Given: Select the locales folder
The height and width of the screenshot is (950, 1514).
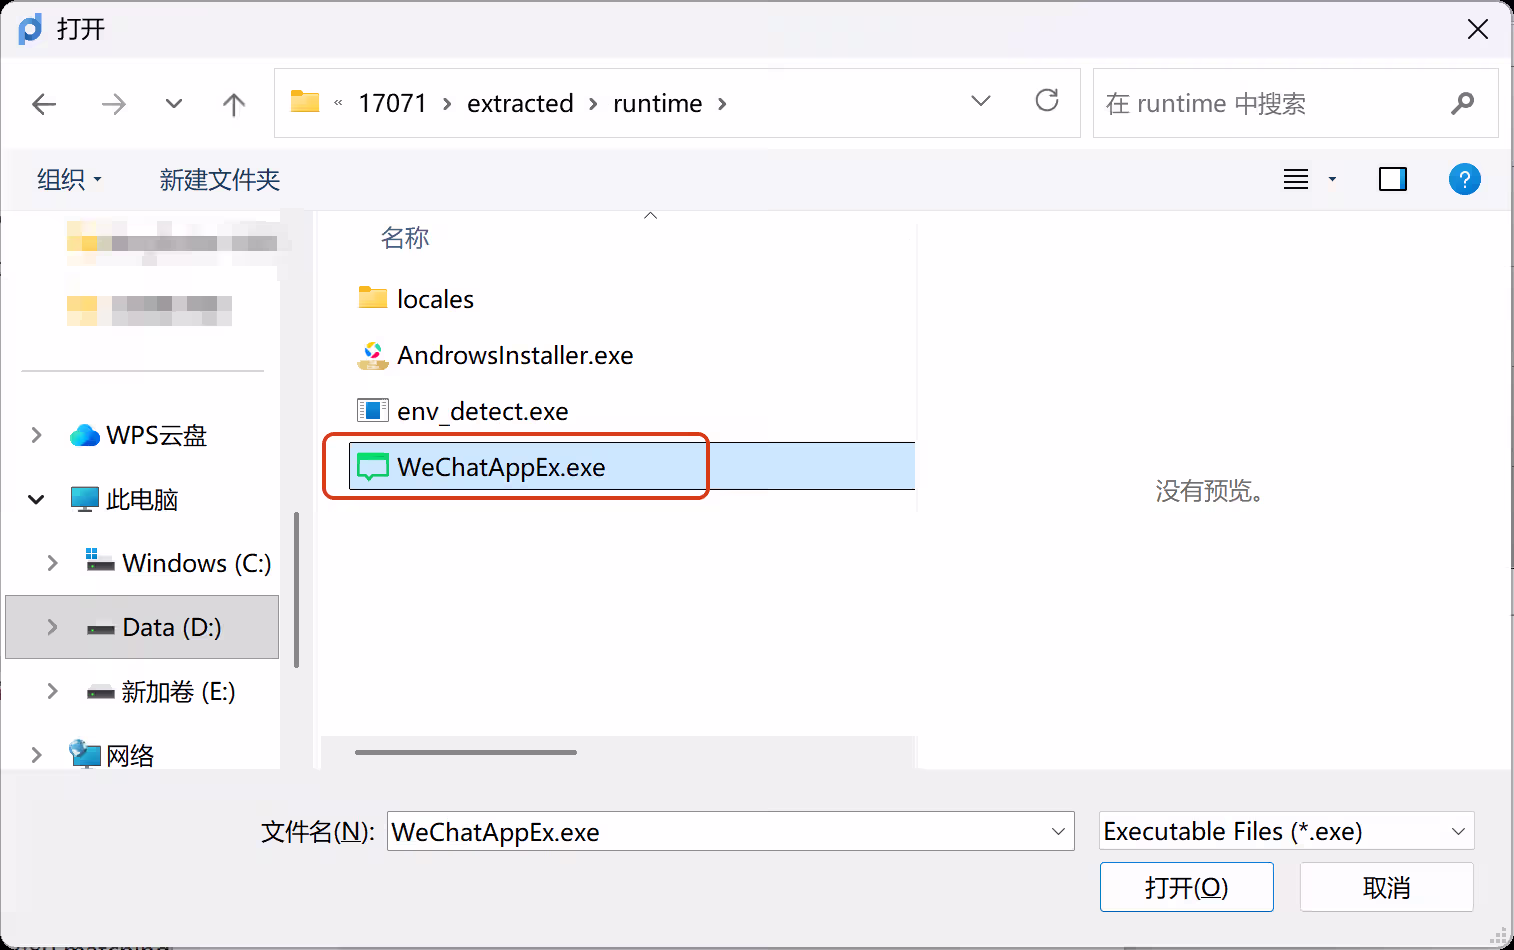Looking at the screenshot, I should tap(435, 299).
